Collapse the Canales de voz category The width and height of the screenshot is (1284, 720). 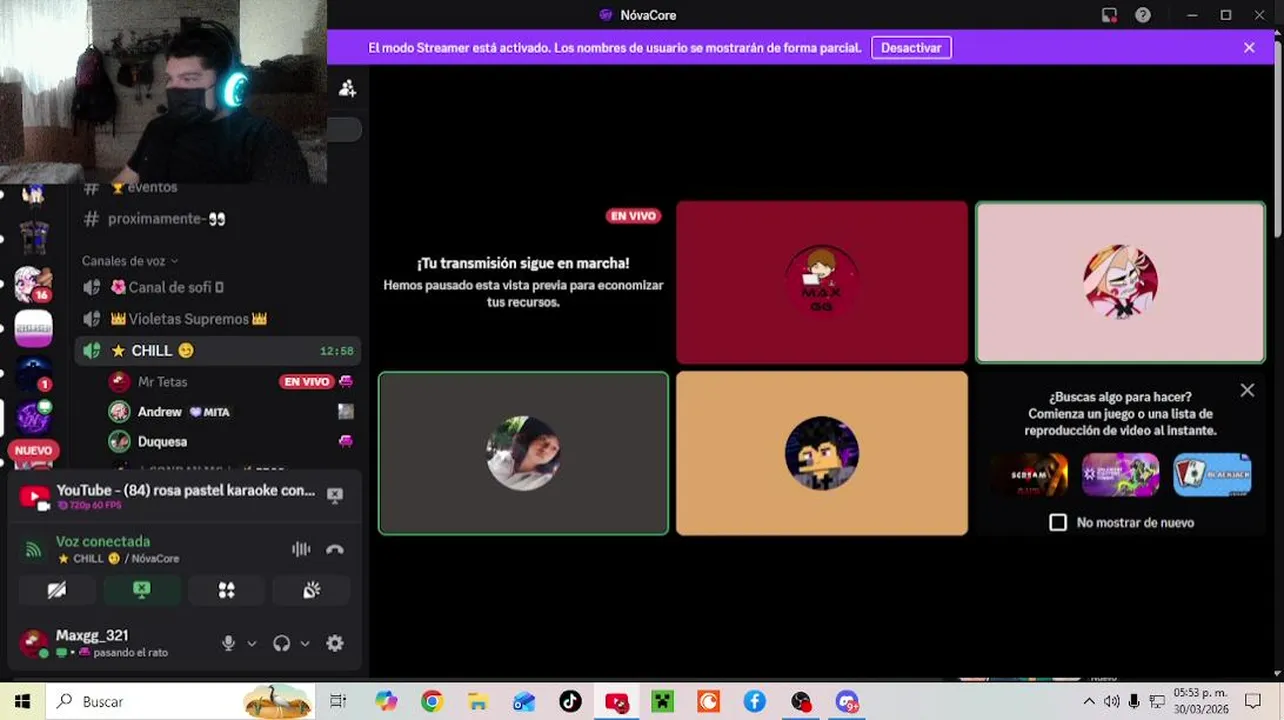pos(130,261)
